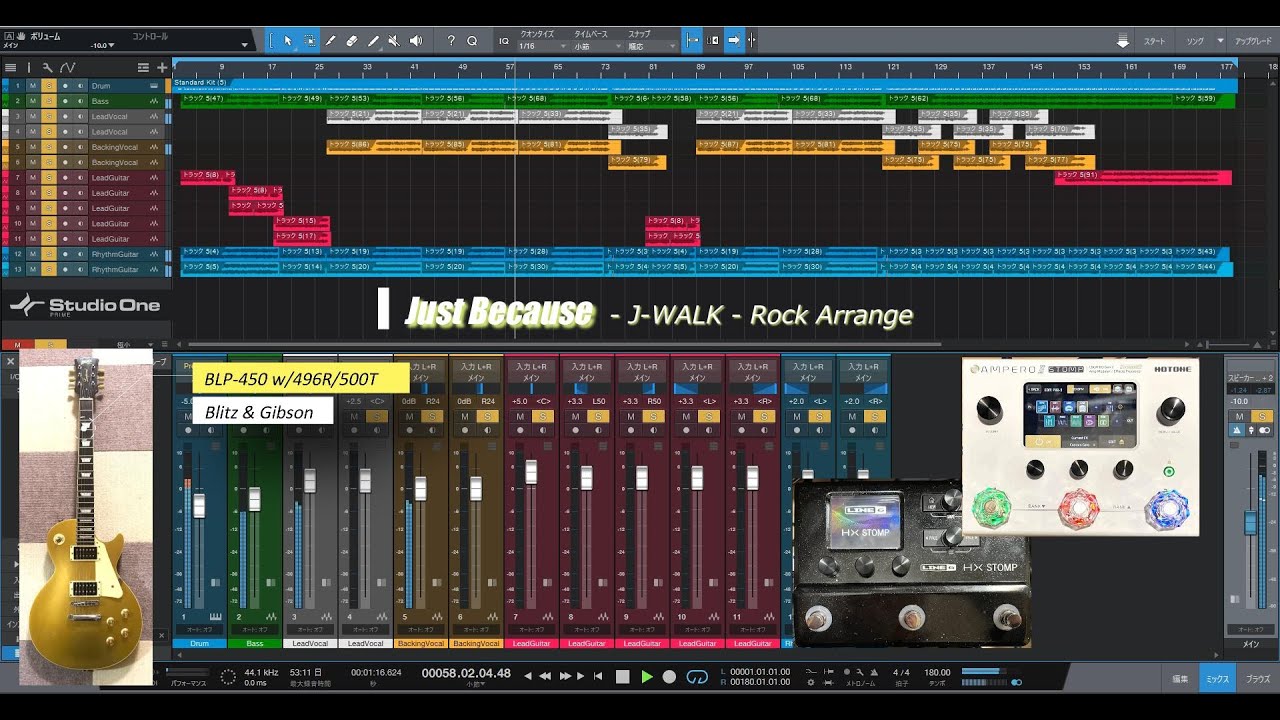Open time display format dropdown in transport
Viewport: 1280px width, 720px height.
pyautogui.click(x=476, y=685)
